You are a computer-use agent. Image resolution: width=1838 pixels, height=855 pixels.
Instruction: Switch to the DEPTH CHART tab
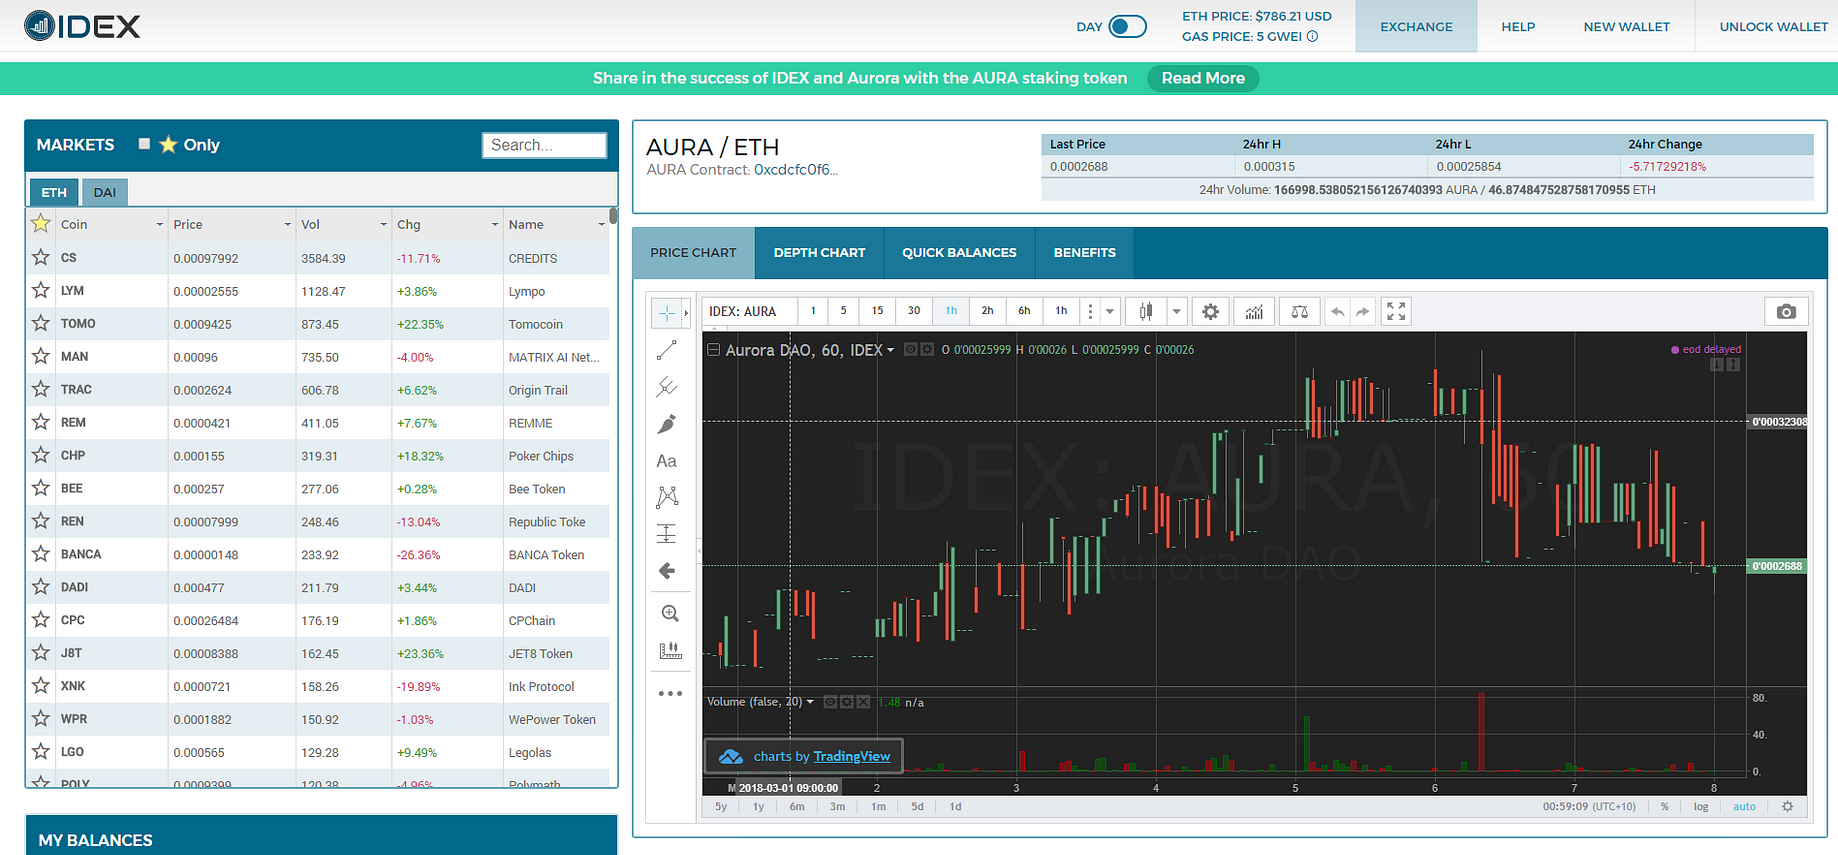pos(820,253)
